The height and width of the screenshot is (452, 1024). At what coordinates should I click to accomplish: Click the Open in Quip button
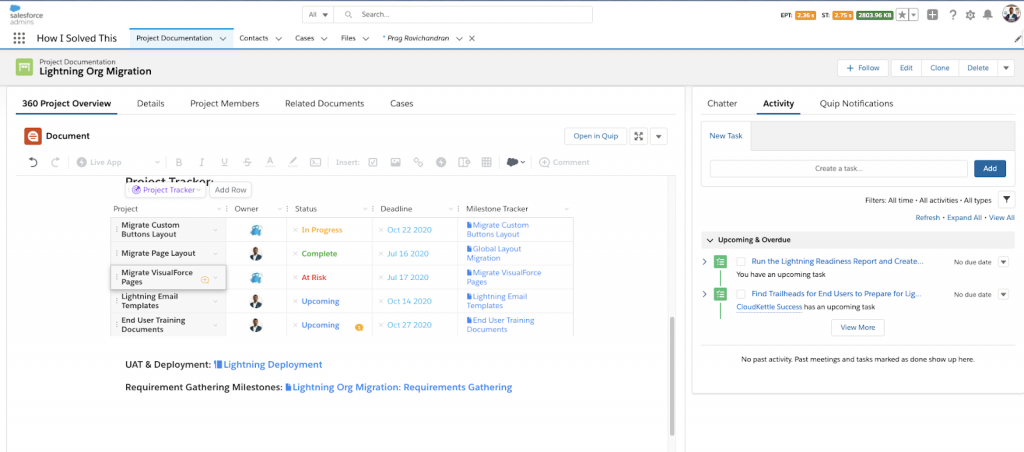(596, 136)
